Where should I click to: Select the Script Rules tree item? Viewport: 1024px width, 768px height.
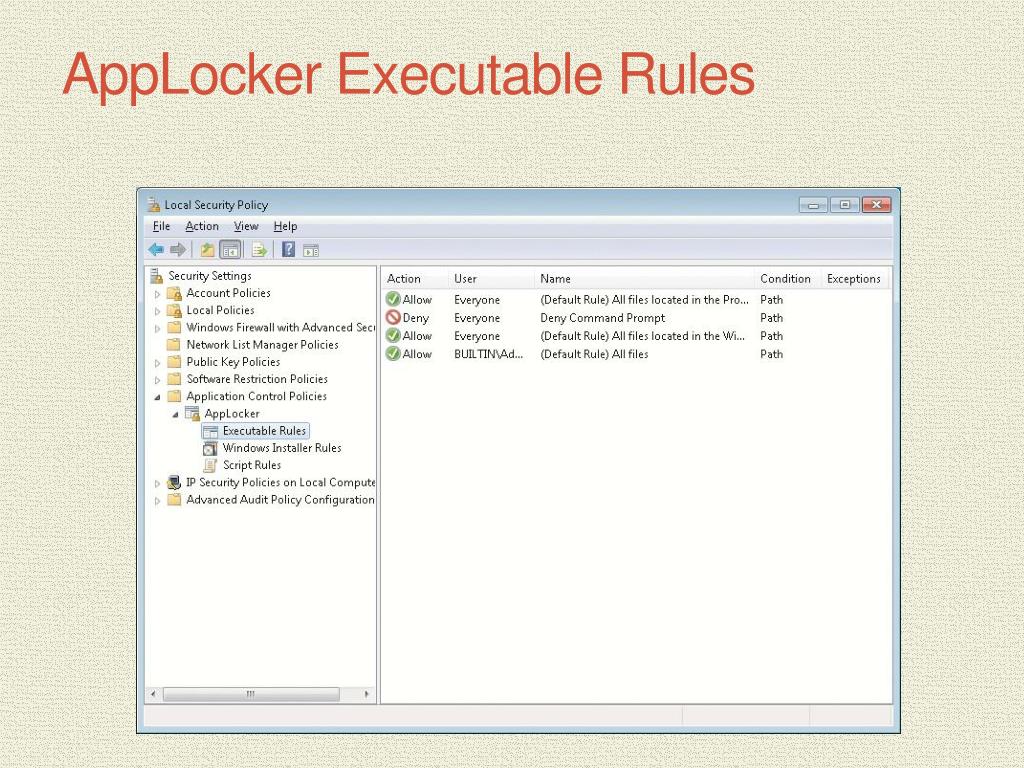[x=251, y=465]
